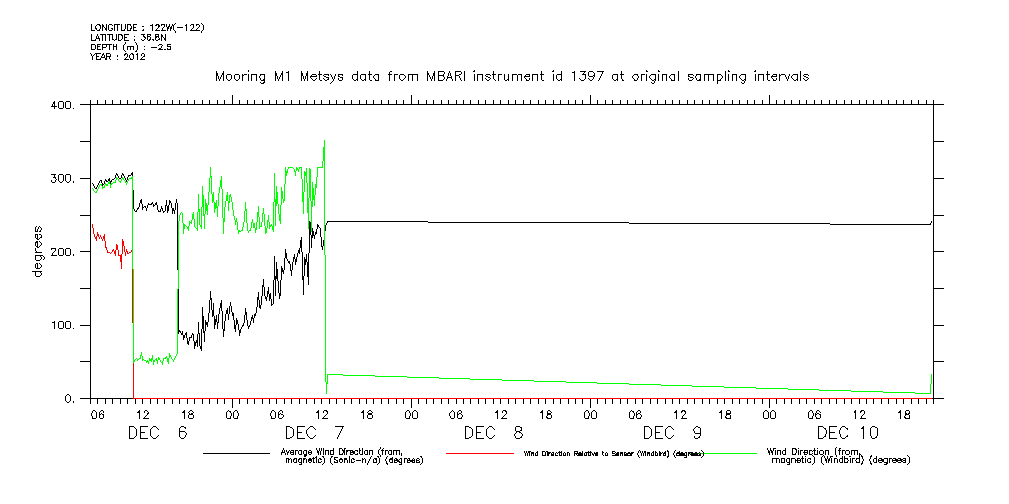Select the YEAR : 2012 header line
1009x504 pixels.
click(118, 57)
